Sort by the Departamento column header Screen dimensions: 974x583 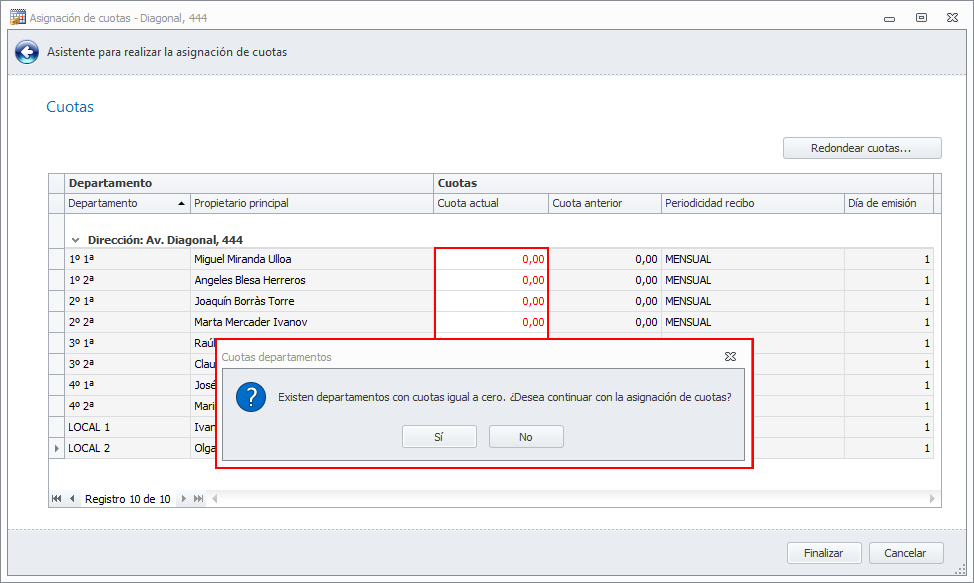(x=127, y=204)
